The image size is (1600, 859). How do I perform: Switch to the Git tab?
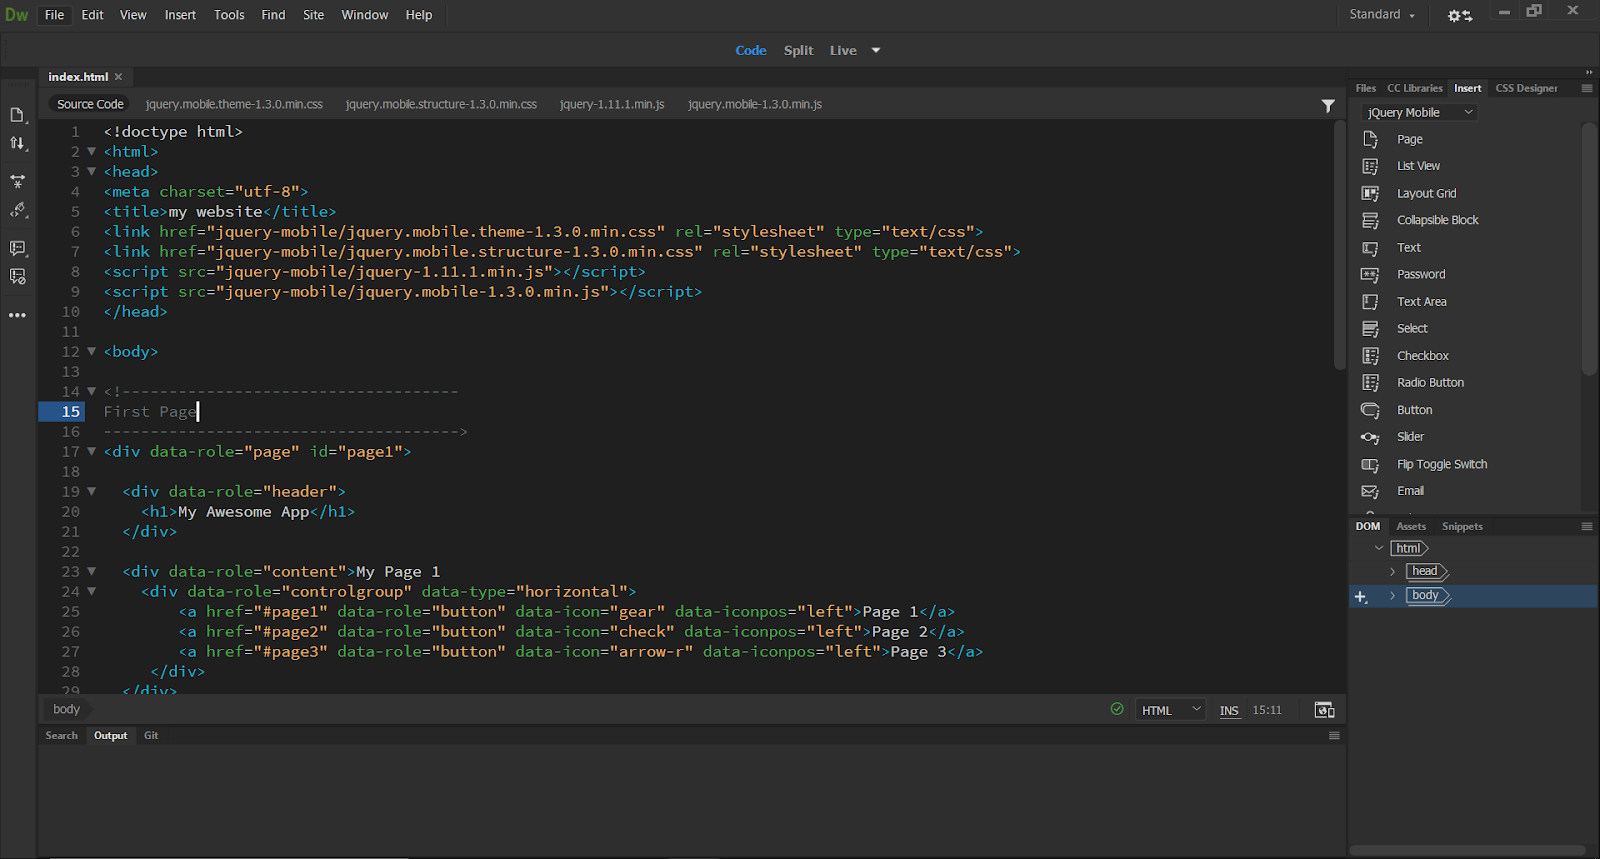click(x=151, y=736)
